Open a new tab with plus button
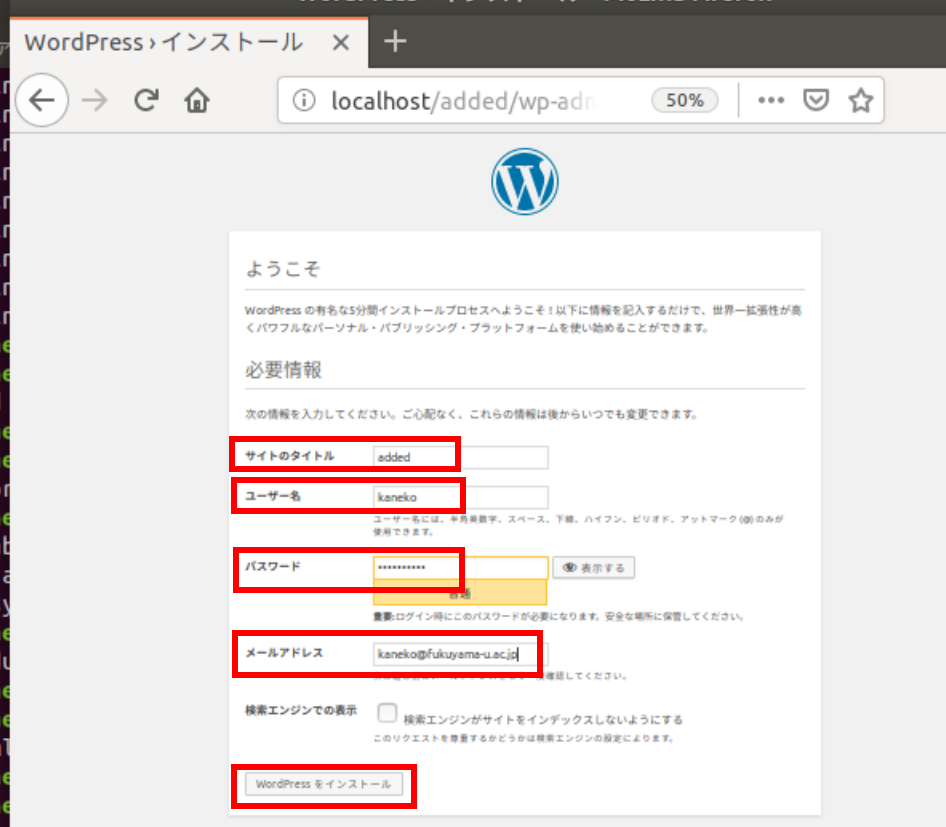This screenshot has width=946, height=827. tap(395, 42)
